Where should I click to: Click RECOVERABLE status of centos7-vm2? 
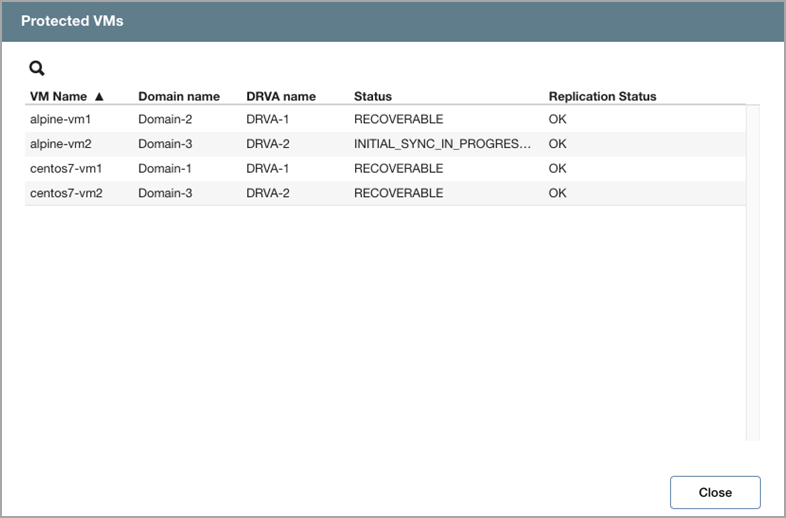[x=398, y=193]
